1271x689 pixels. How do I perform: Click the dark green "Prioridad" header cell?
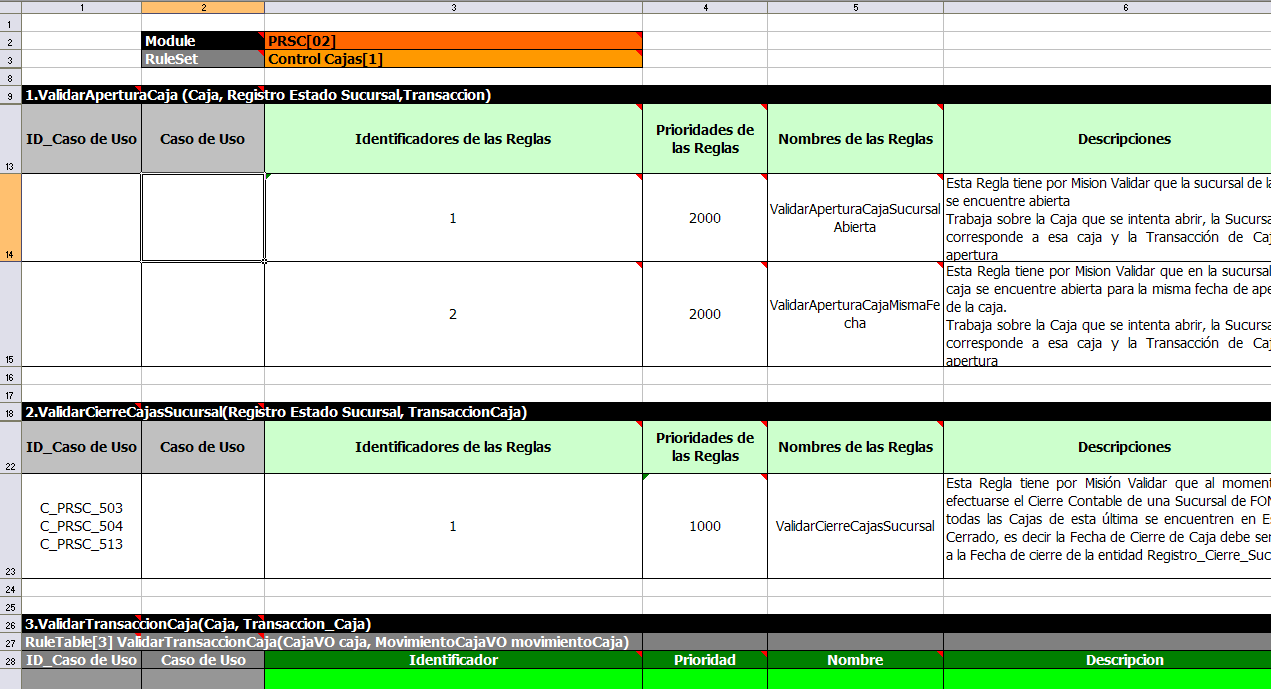tap(705, 660)
